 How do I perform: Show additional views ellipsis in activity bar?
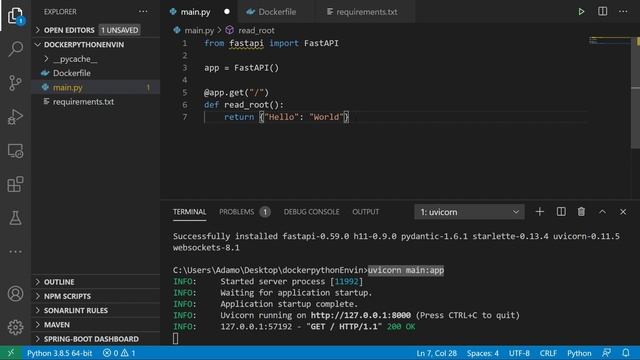pos(16,251)
